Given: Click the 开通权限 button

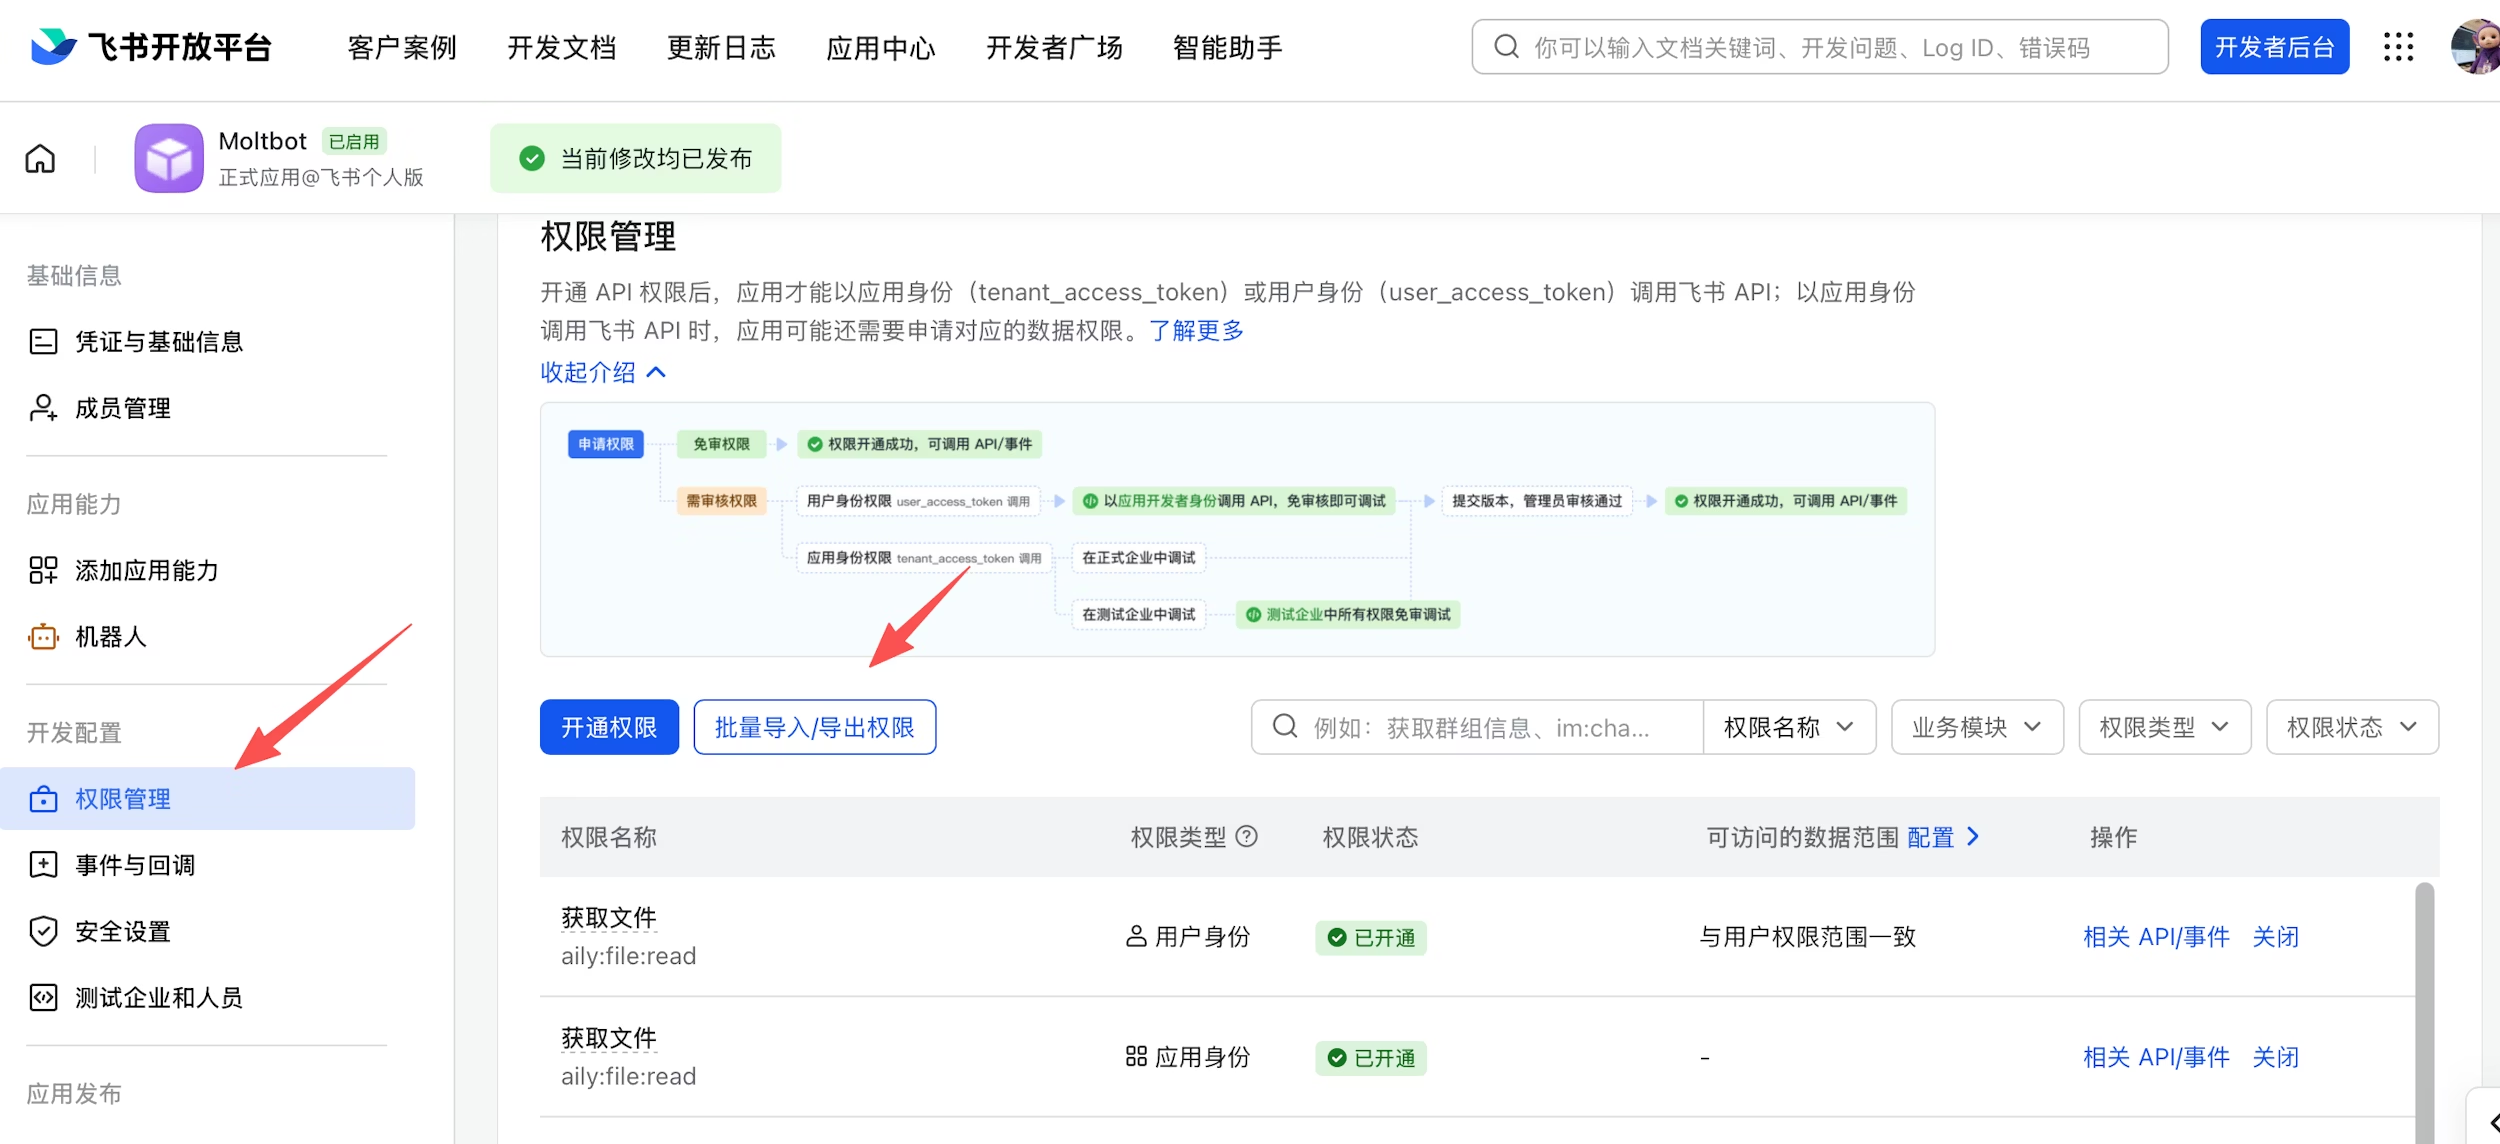Looking at the screenshot, I should 608,727.
